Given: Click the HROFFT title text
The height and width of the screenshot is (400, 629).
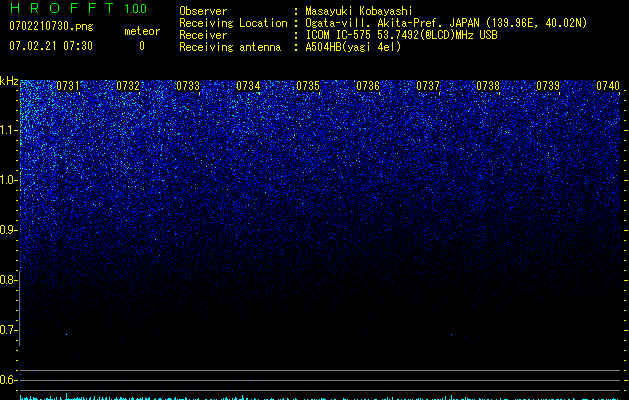Looking at the screenshot, I should [62, 8].
